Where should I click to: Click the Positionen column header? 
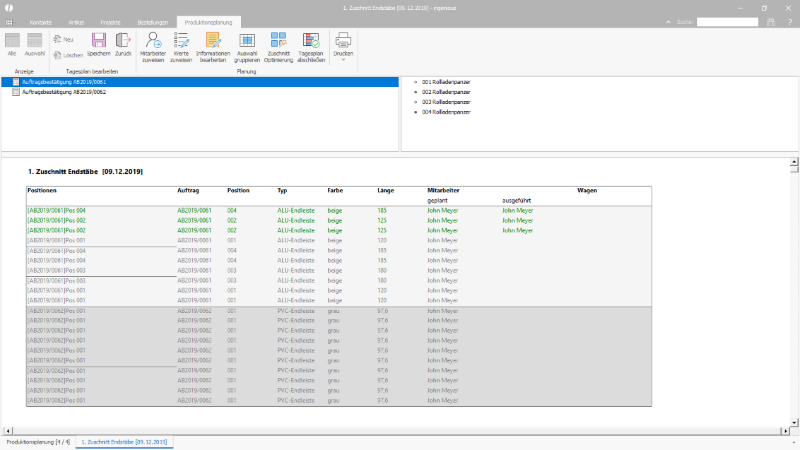42,190
